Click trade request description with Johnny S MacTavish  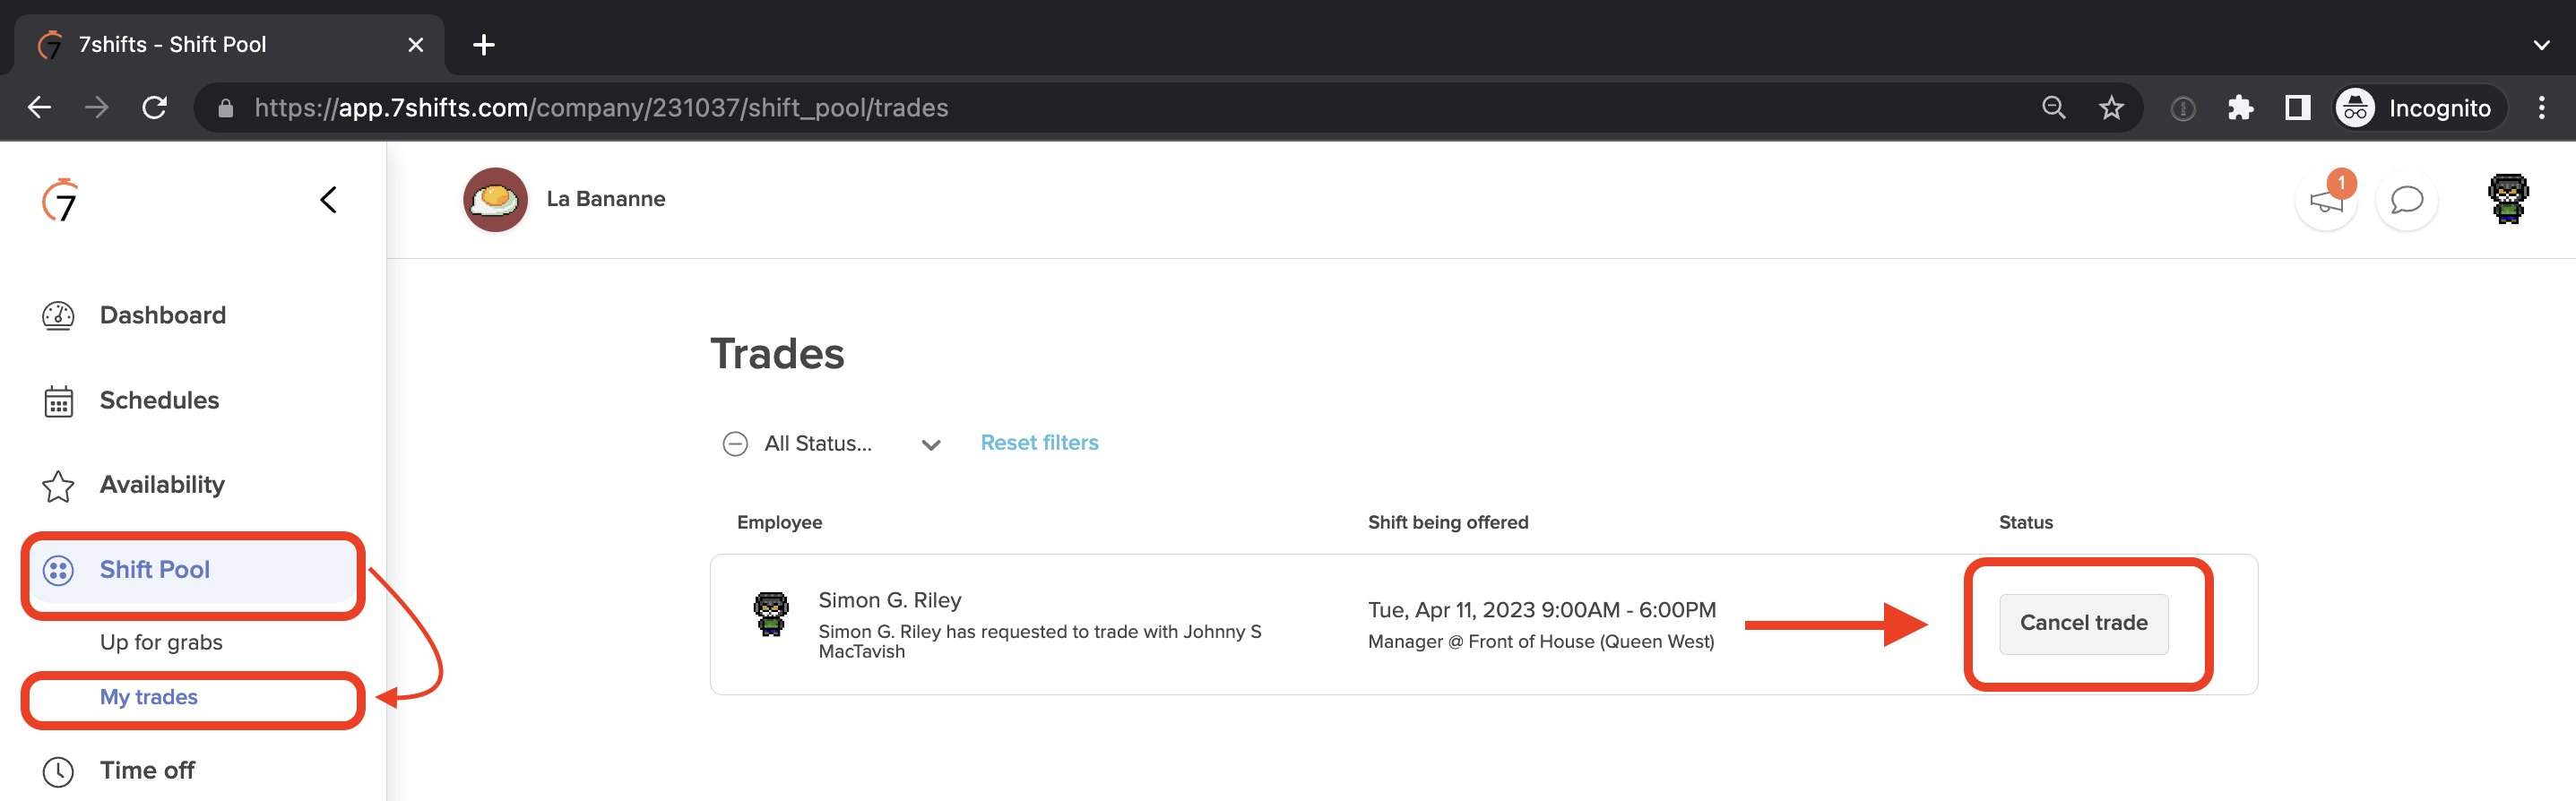click(x=1039, y=642)
